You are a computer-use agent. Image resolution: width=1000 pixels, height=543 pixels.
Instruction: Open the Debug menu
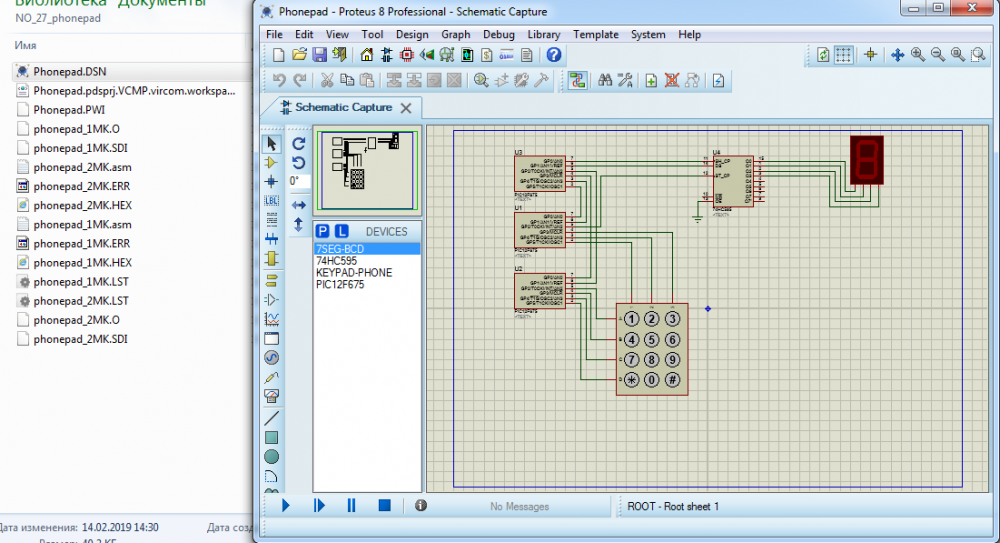tap(499, 34)
